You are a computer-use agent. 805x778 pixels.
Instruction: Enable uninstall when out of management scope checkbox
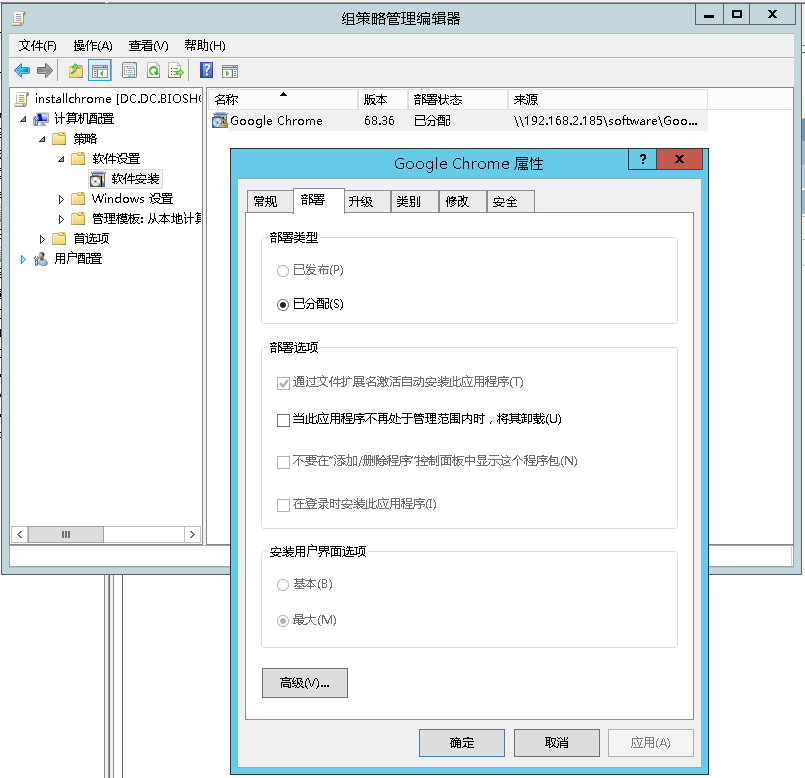283,420
